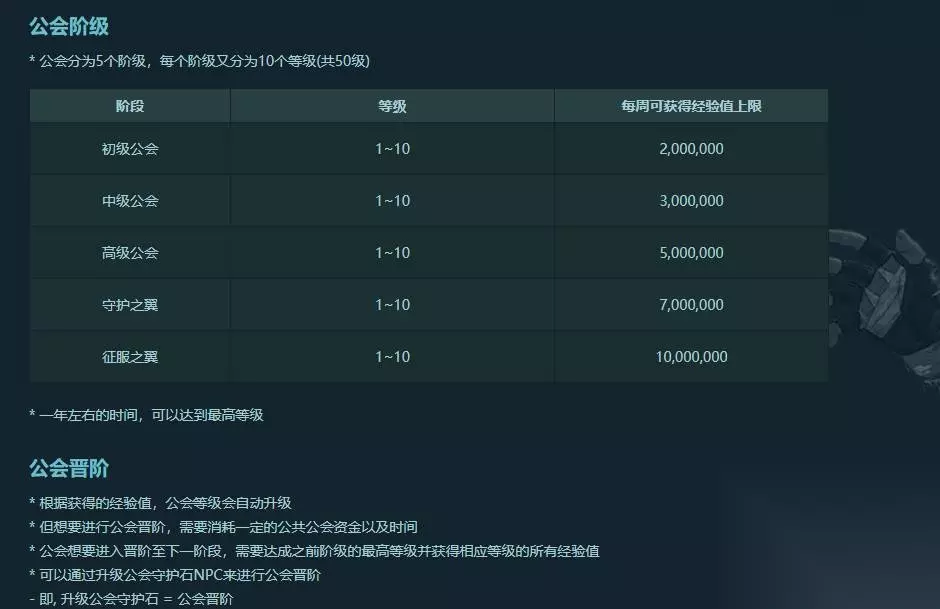Click the 7,000,000 experience cap value
The height and width of the screenshot is (609, 940).
point(691,305)
